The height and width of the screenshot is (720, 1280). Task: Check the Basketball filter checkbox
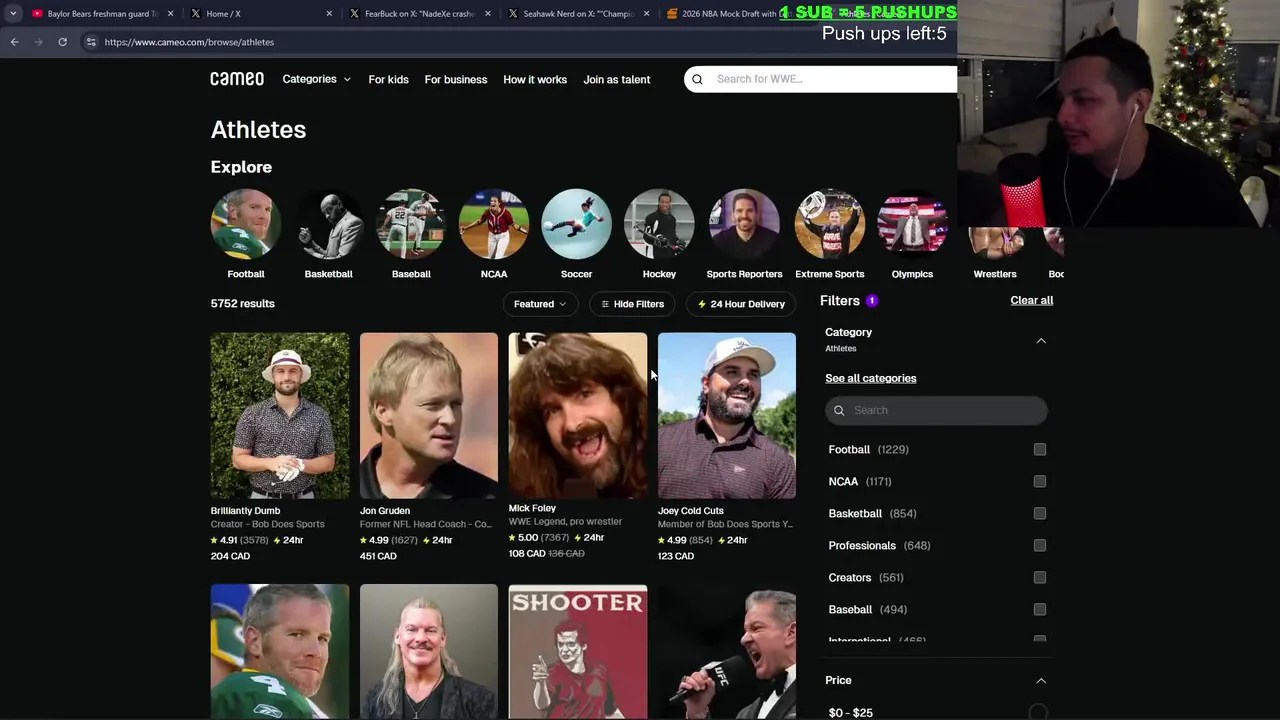1040,514
